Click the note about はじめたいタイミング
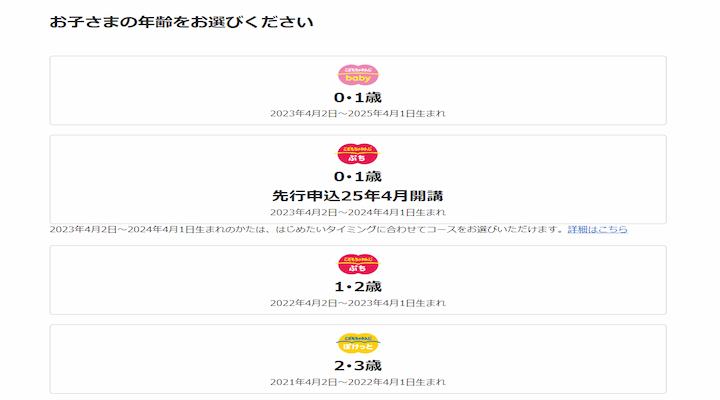 click(300, 230)
